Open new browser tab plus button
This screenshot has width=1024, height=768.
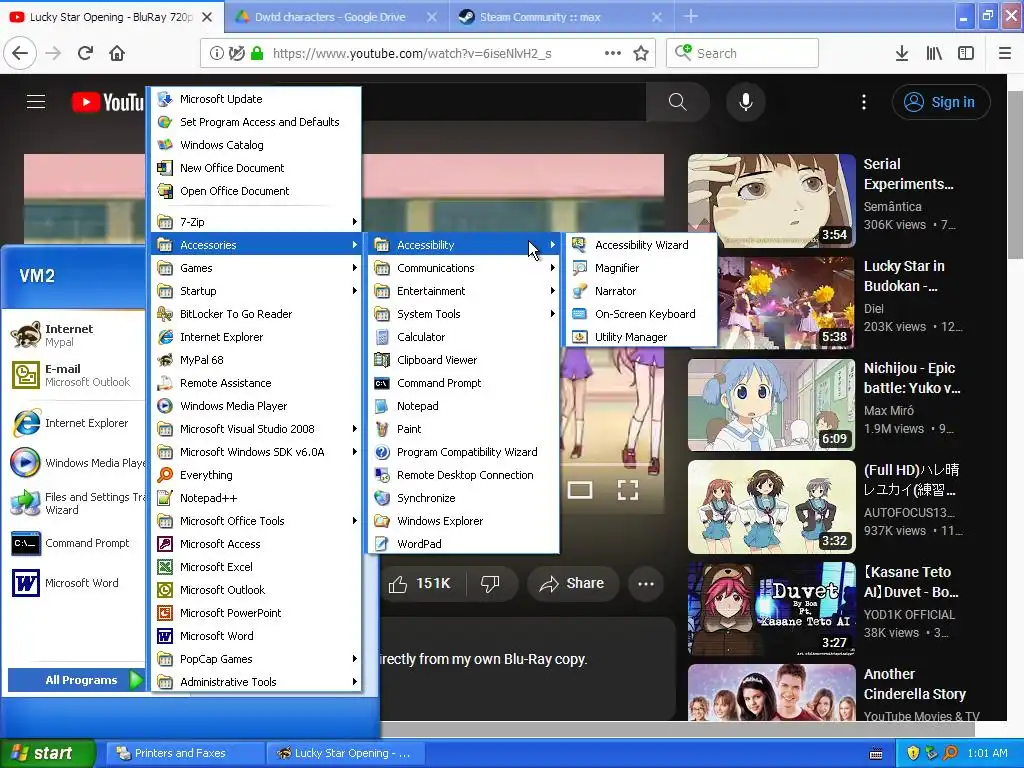691,16
